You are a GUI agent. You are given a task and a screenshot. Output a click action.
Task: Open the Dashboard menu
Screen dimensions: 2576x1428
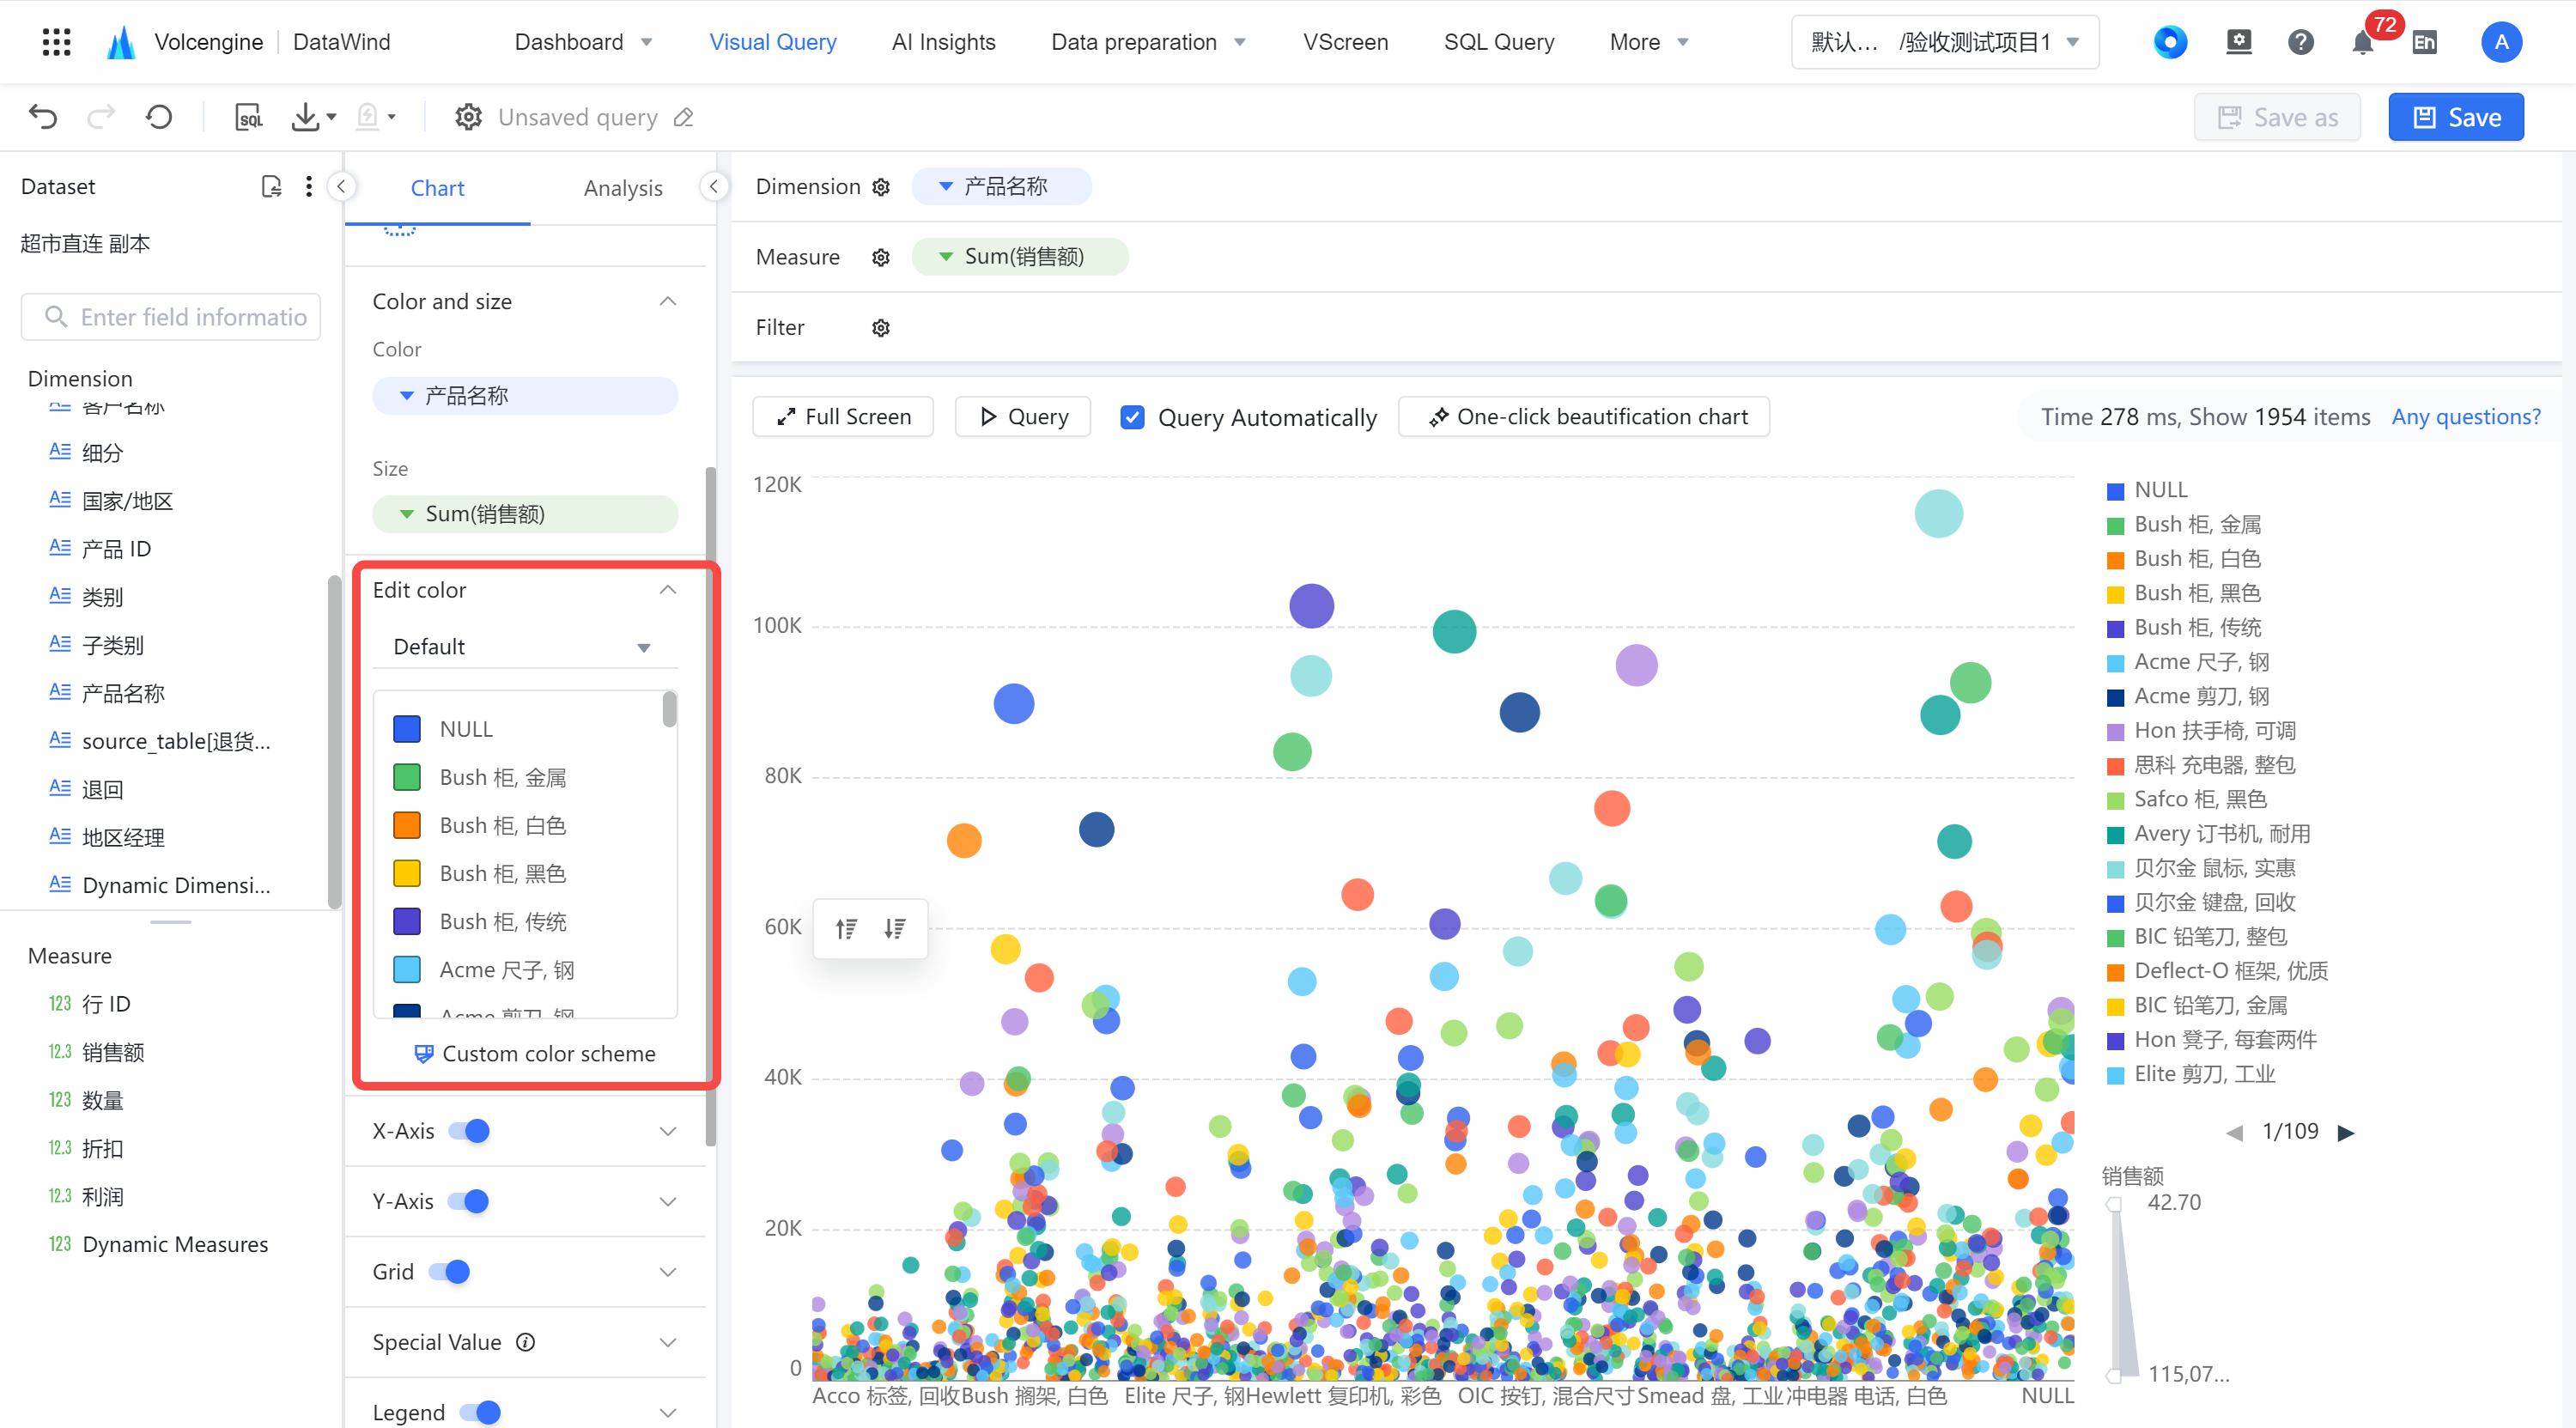pos(584,42)
